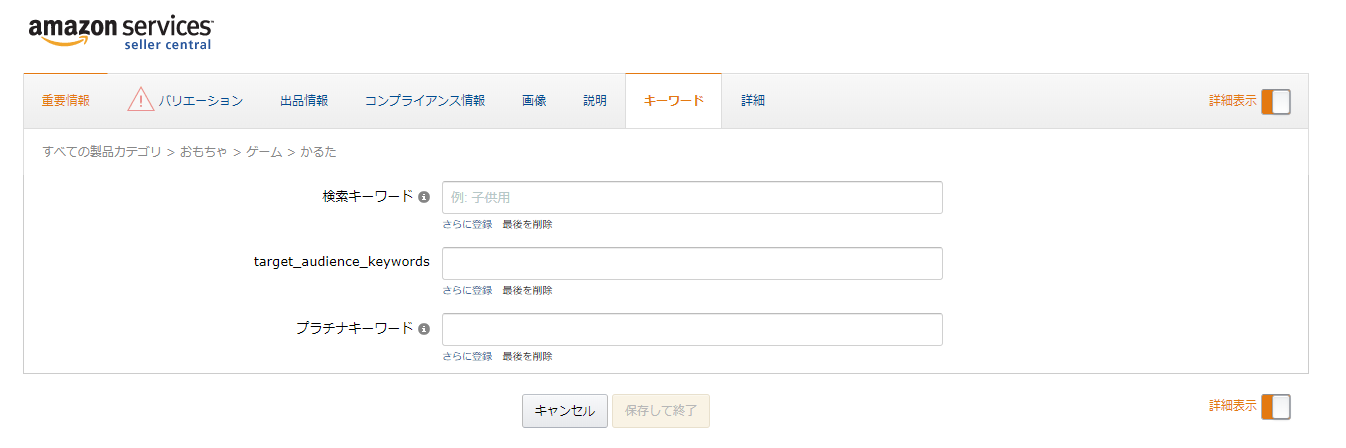Switch to the 出品情報 tab

tap(304, 101)
